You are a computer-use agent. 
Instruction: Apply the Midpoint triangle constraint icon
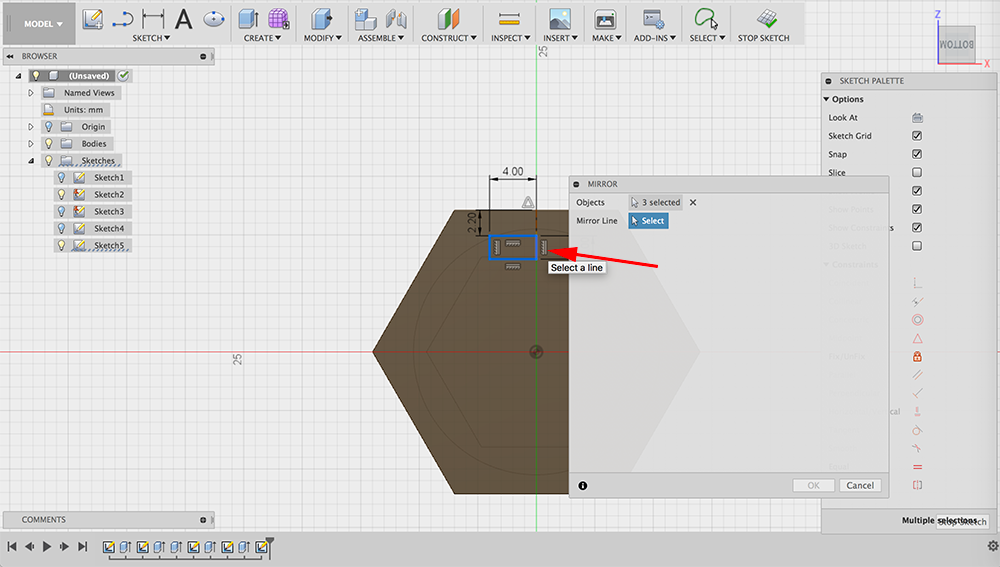tap(917, 338)
